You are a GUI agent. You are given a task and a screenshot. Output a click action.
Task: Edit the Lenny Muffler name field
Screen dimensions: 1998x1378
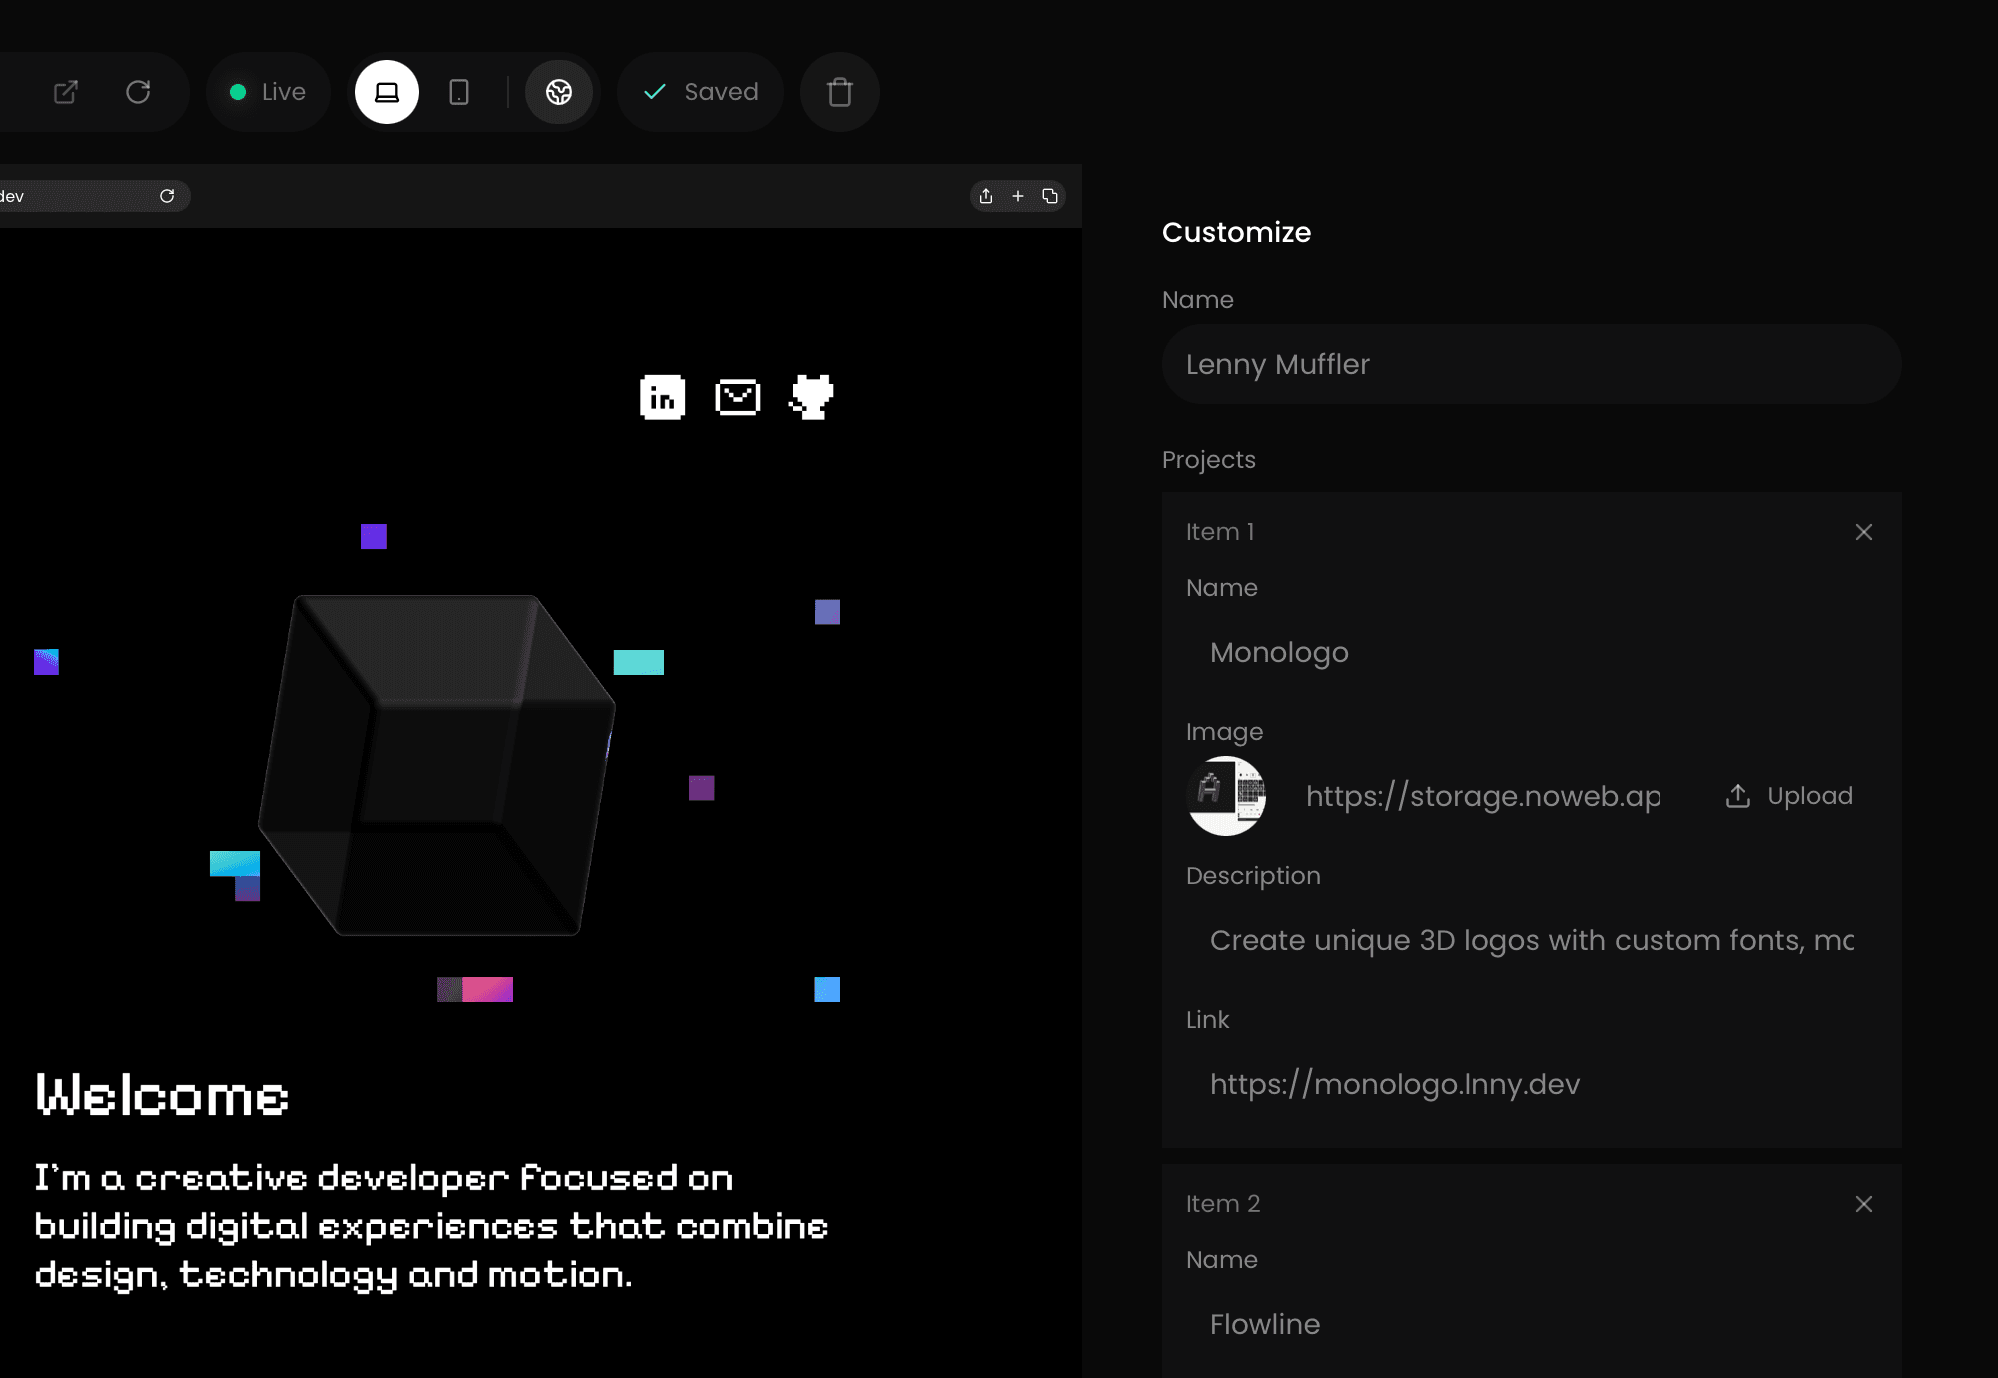tap(1531, 364)
